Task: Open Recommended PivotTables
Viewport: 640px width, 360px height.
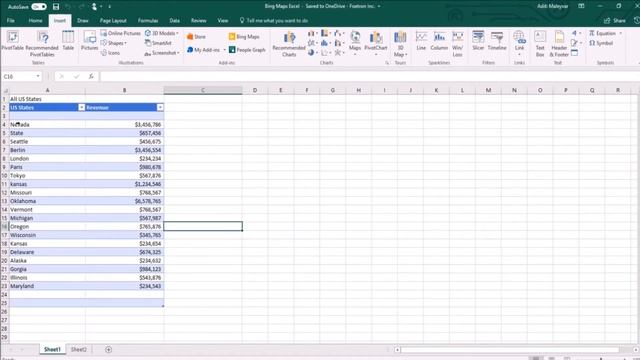Action: click(x=42, y=43)
